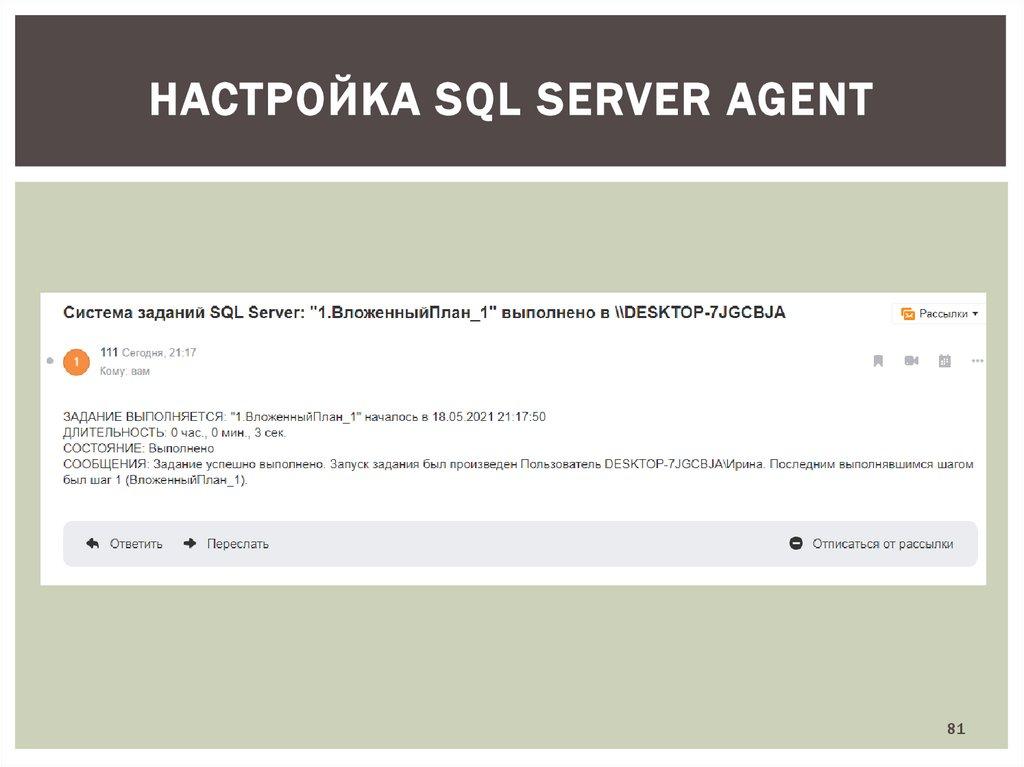This screenshot has height=767, width=1024.
Task: Click the slide number 81
Action: click(956, 729)
